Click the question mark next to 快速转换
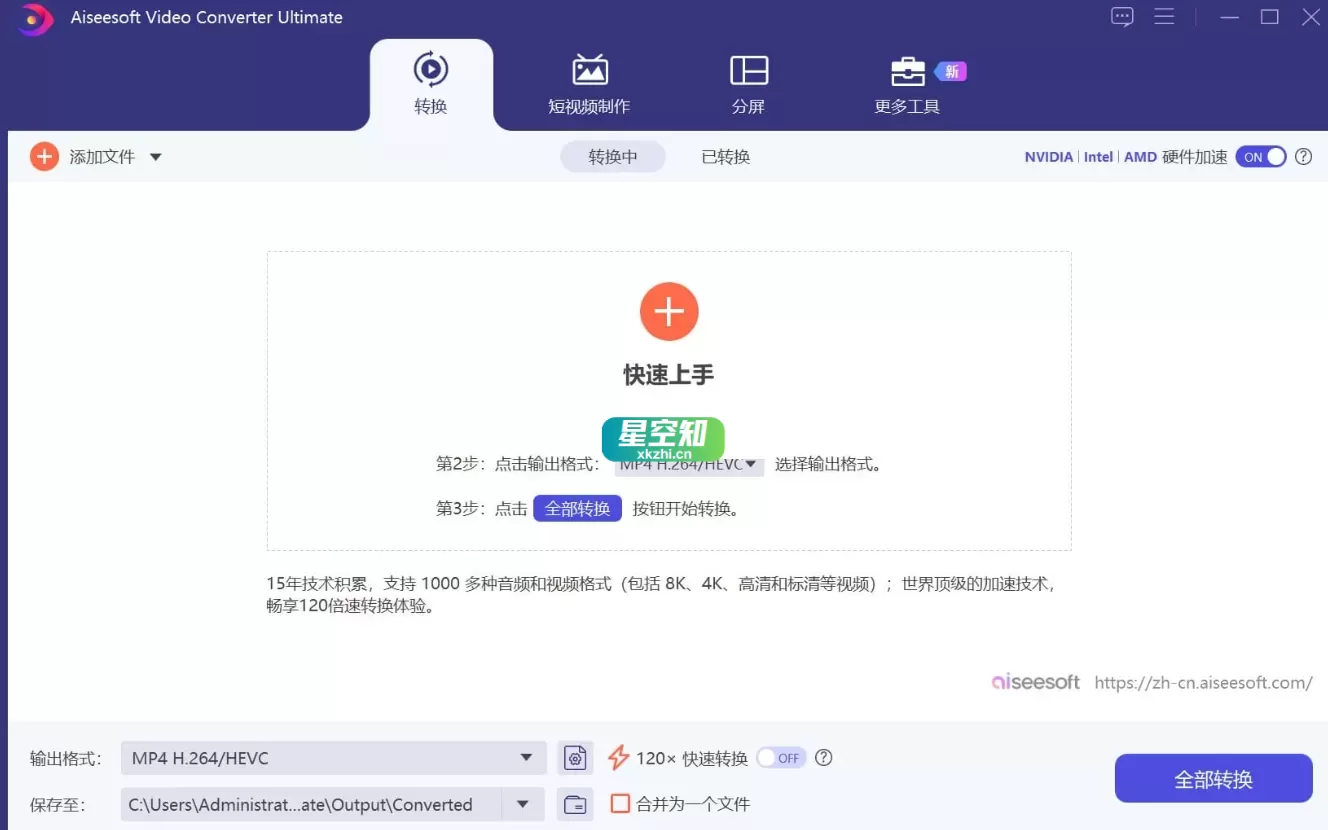The width and height of the screenshot is (1328, 830). click(823, 757)
